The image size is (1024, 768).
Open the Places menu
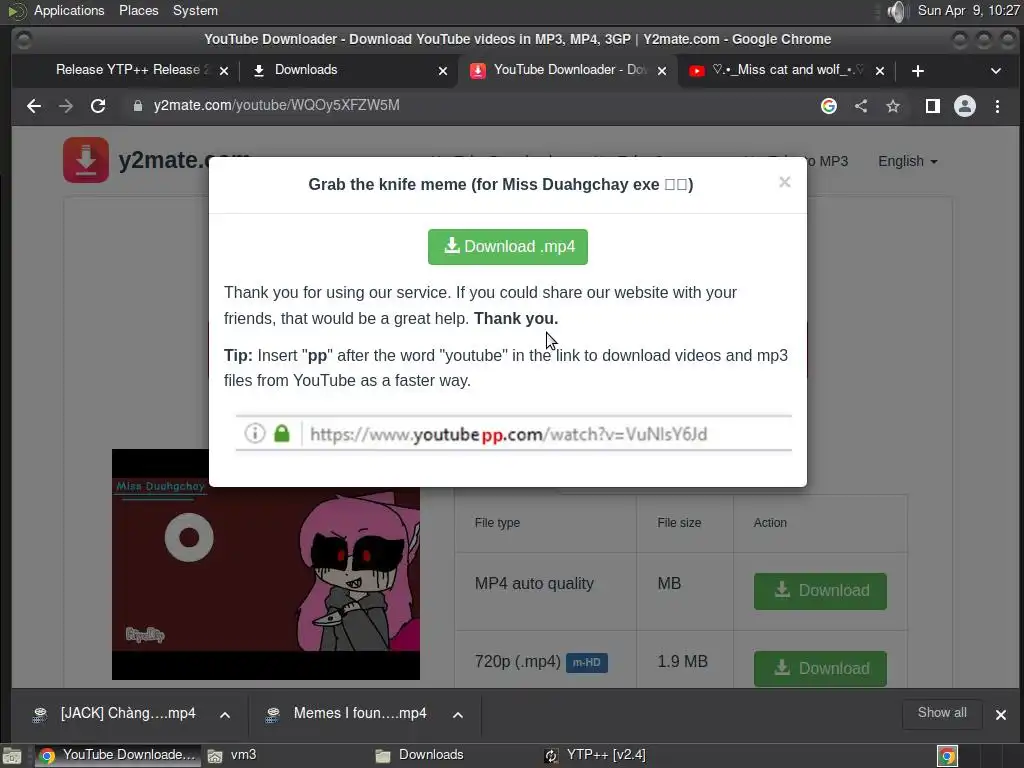138,10
